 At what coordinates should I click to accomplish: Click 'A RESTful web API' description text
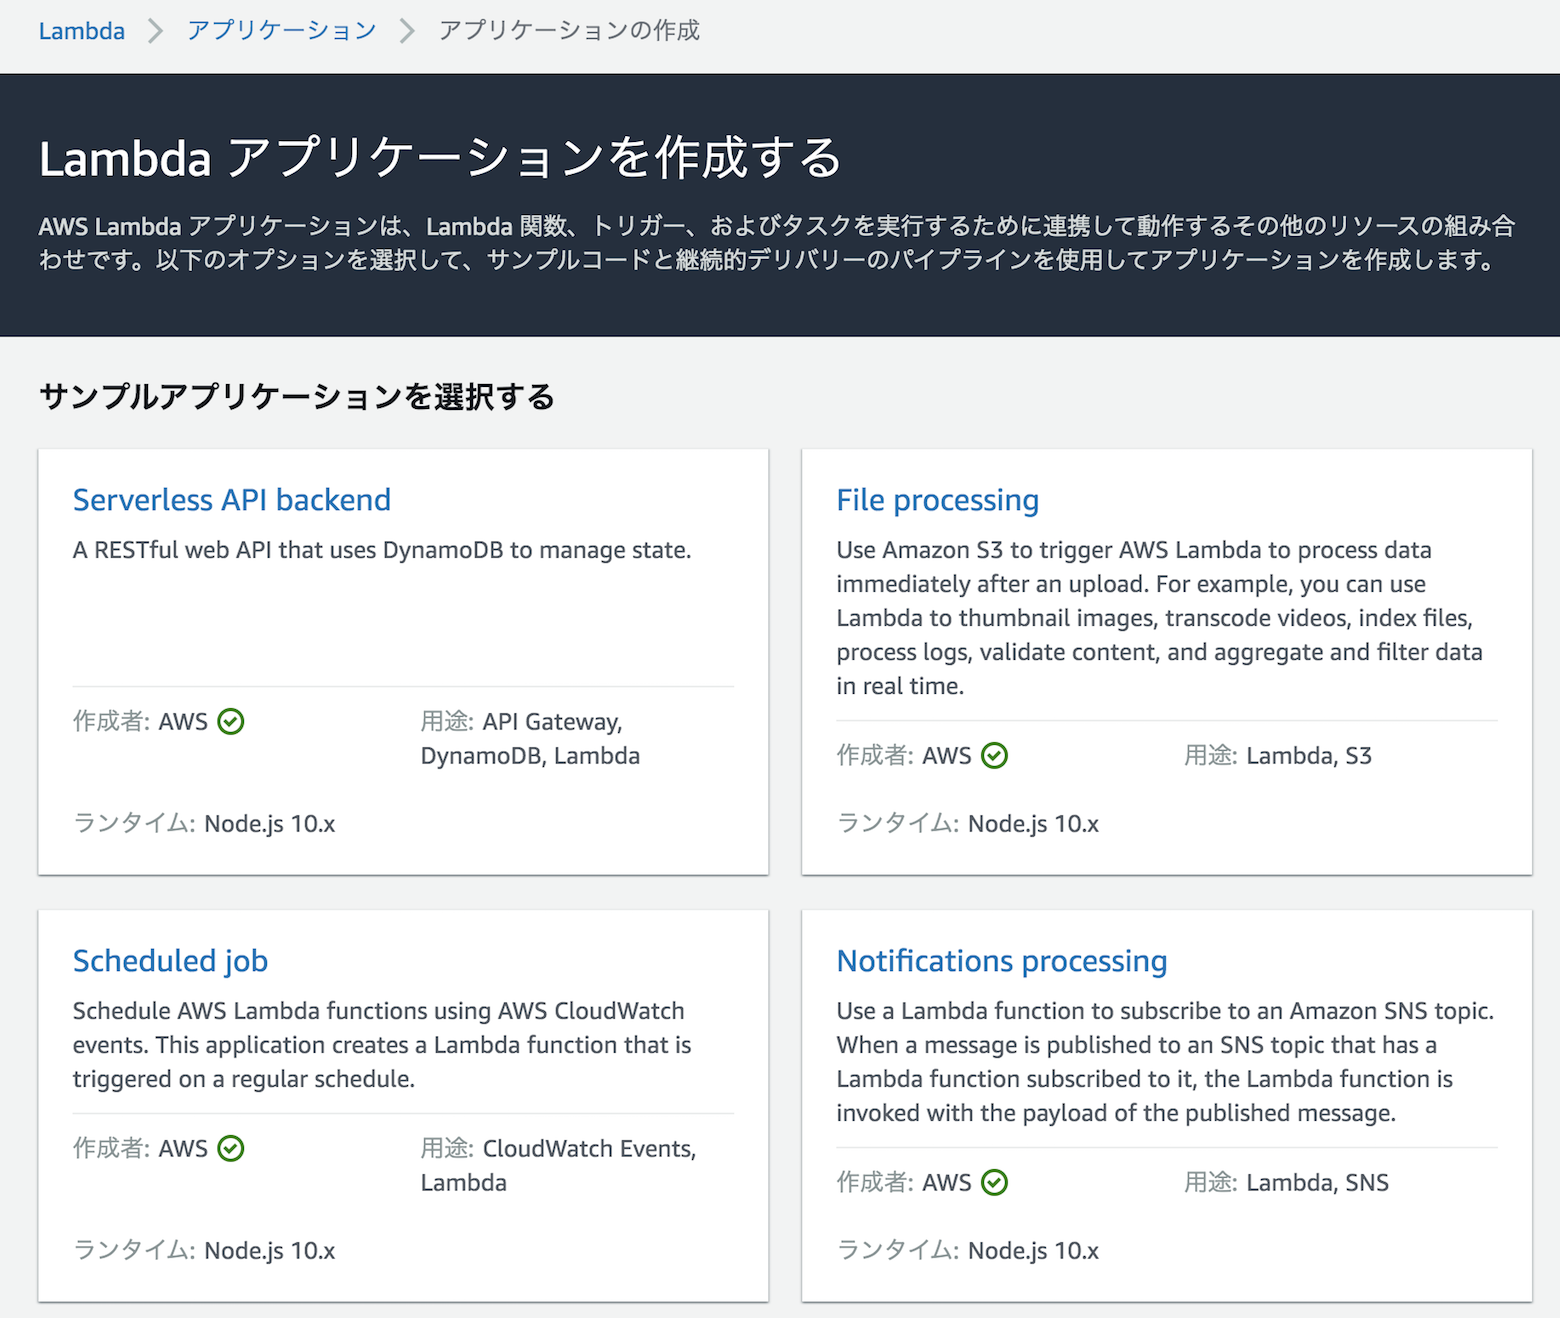[382, 550]
